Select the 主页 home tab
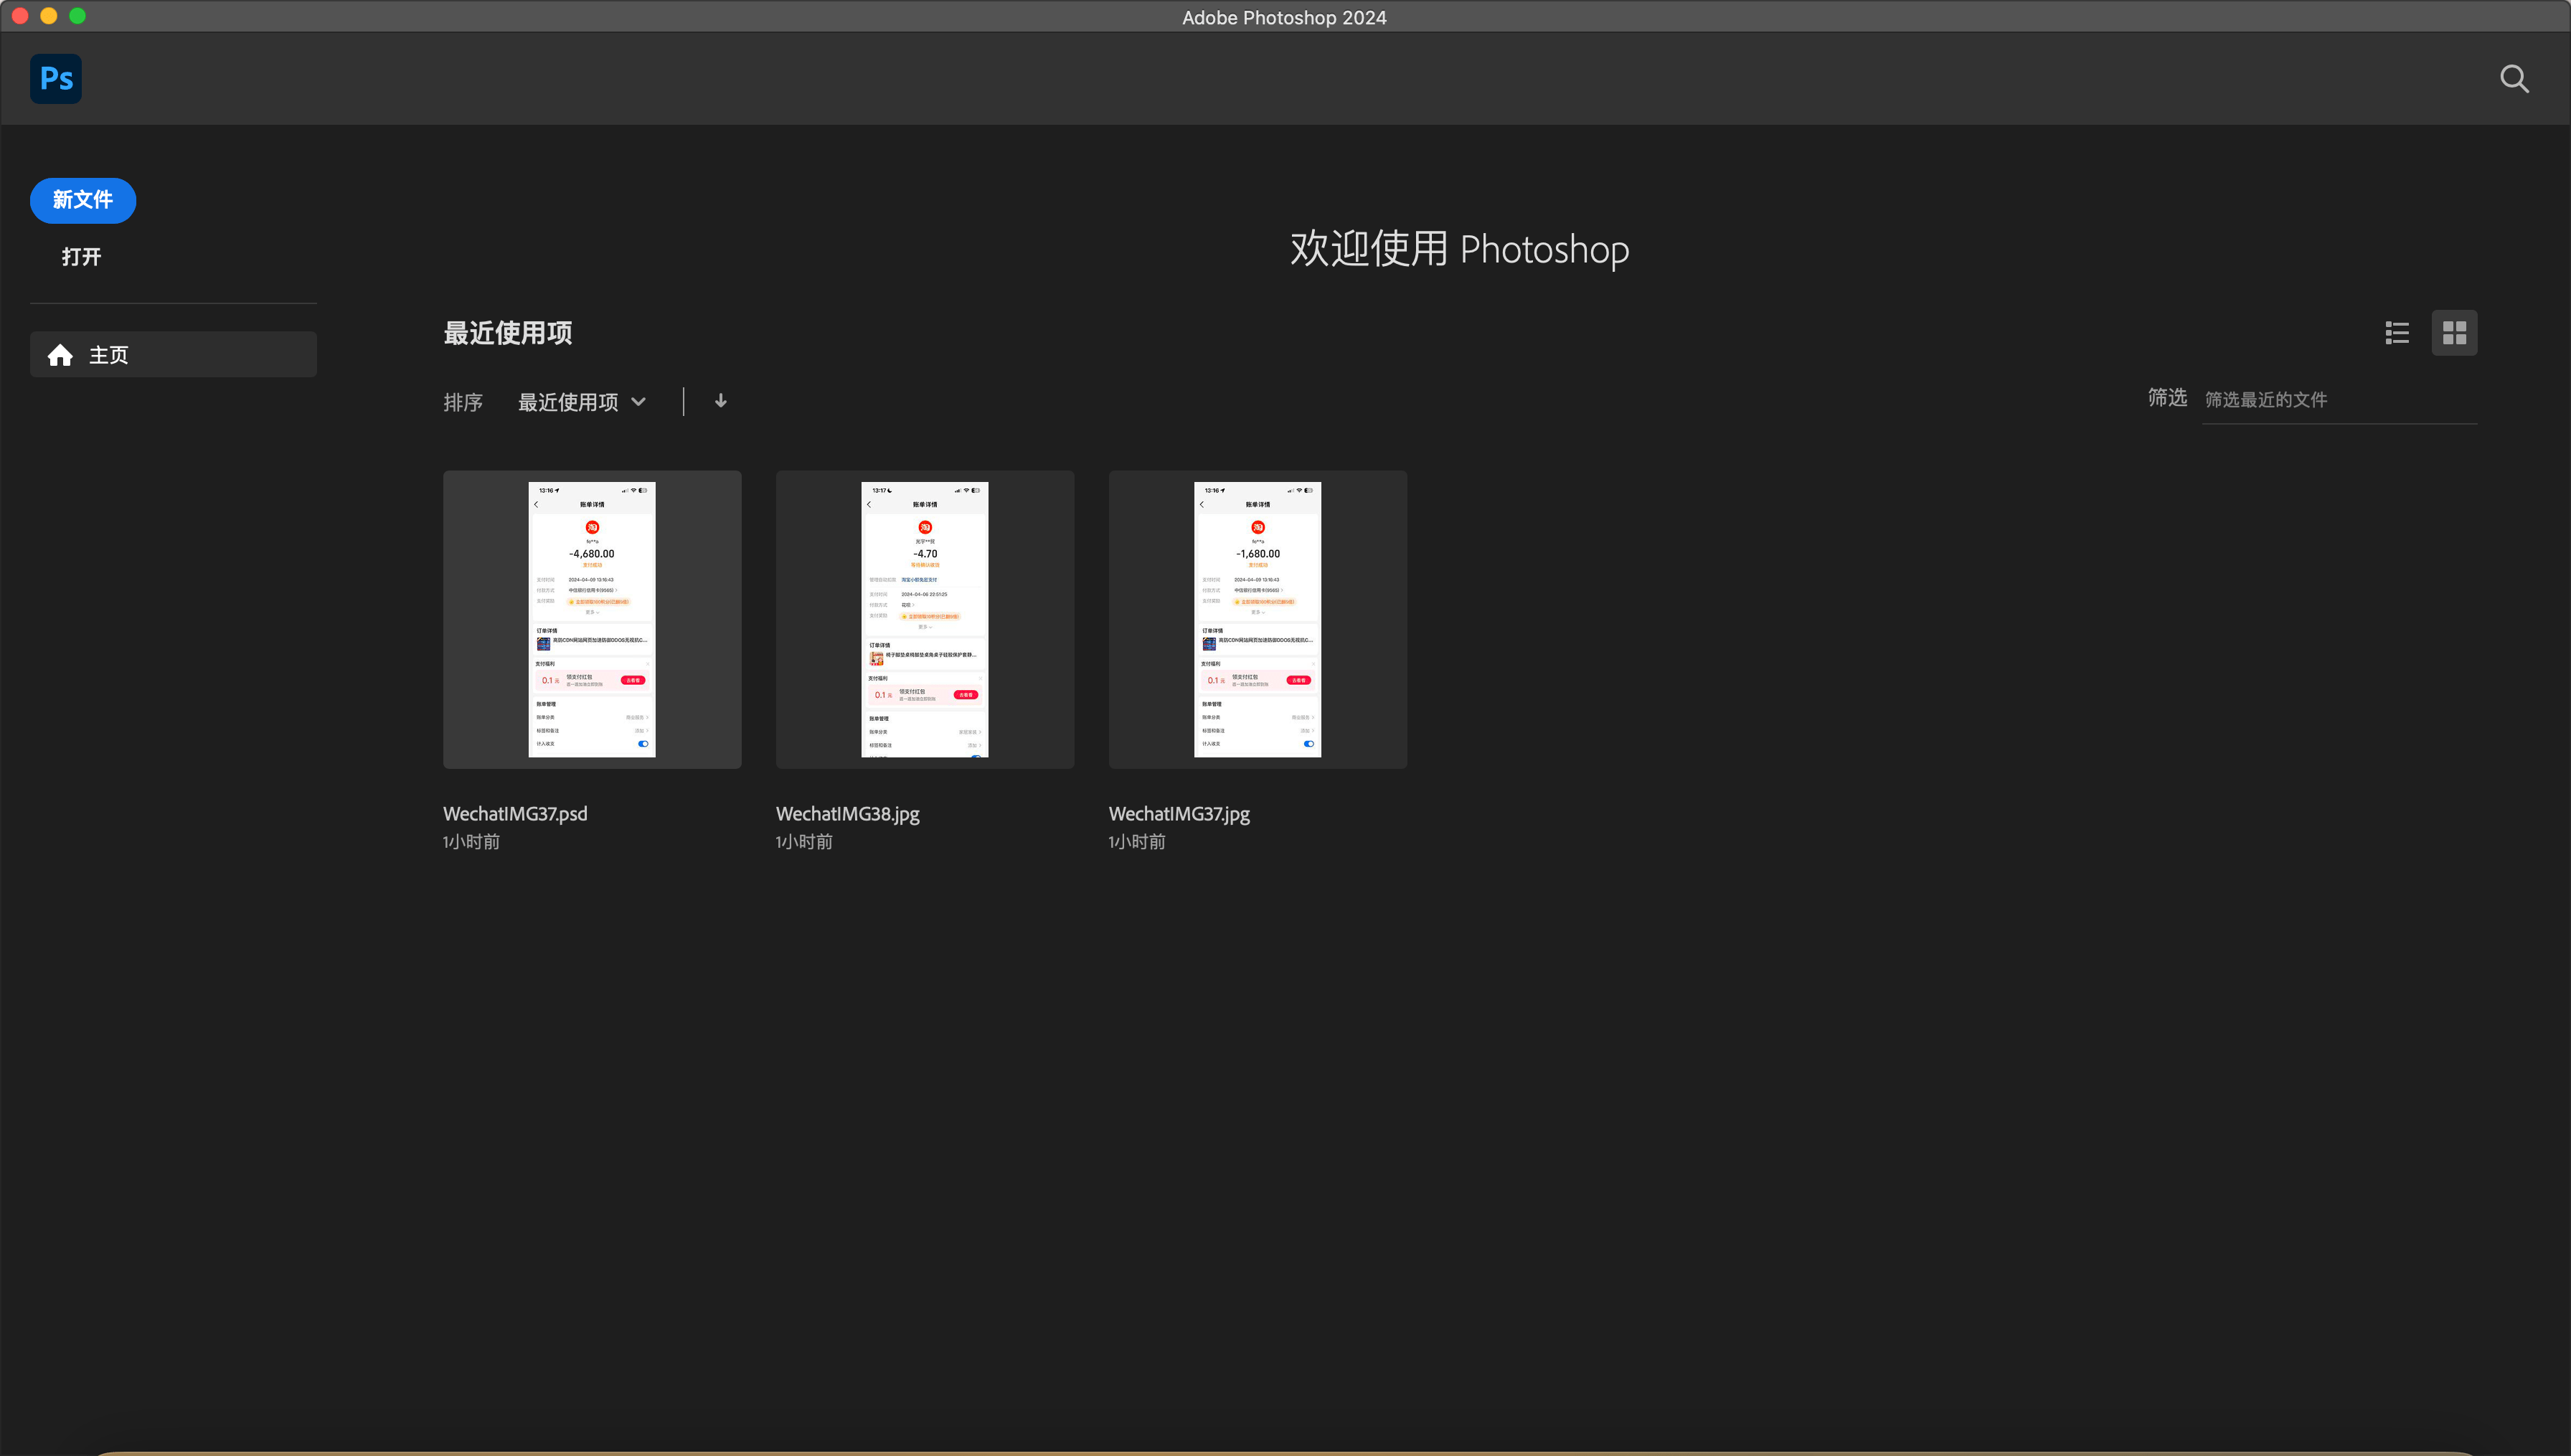2571x1456 pixels. tap(173, 355)
